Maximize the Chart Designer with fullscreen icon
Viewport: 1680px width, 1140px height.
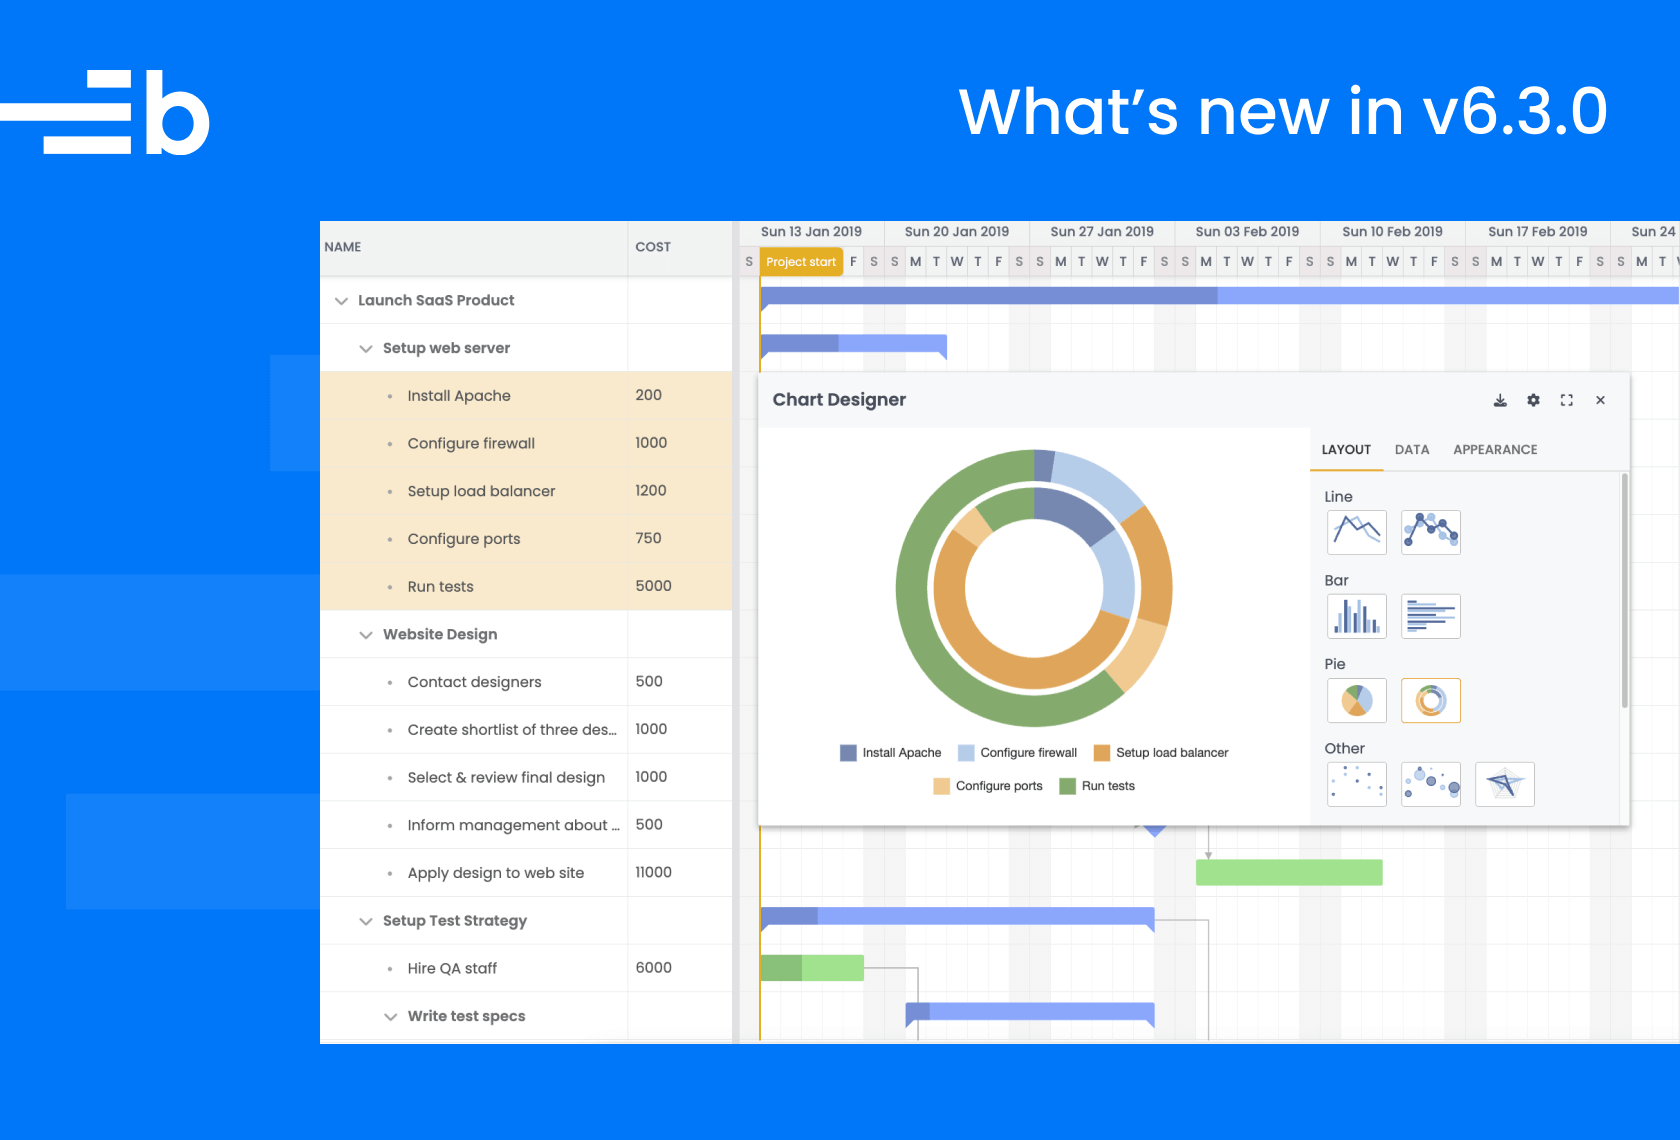click(1566, 400)
